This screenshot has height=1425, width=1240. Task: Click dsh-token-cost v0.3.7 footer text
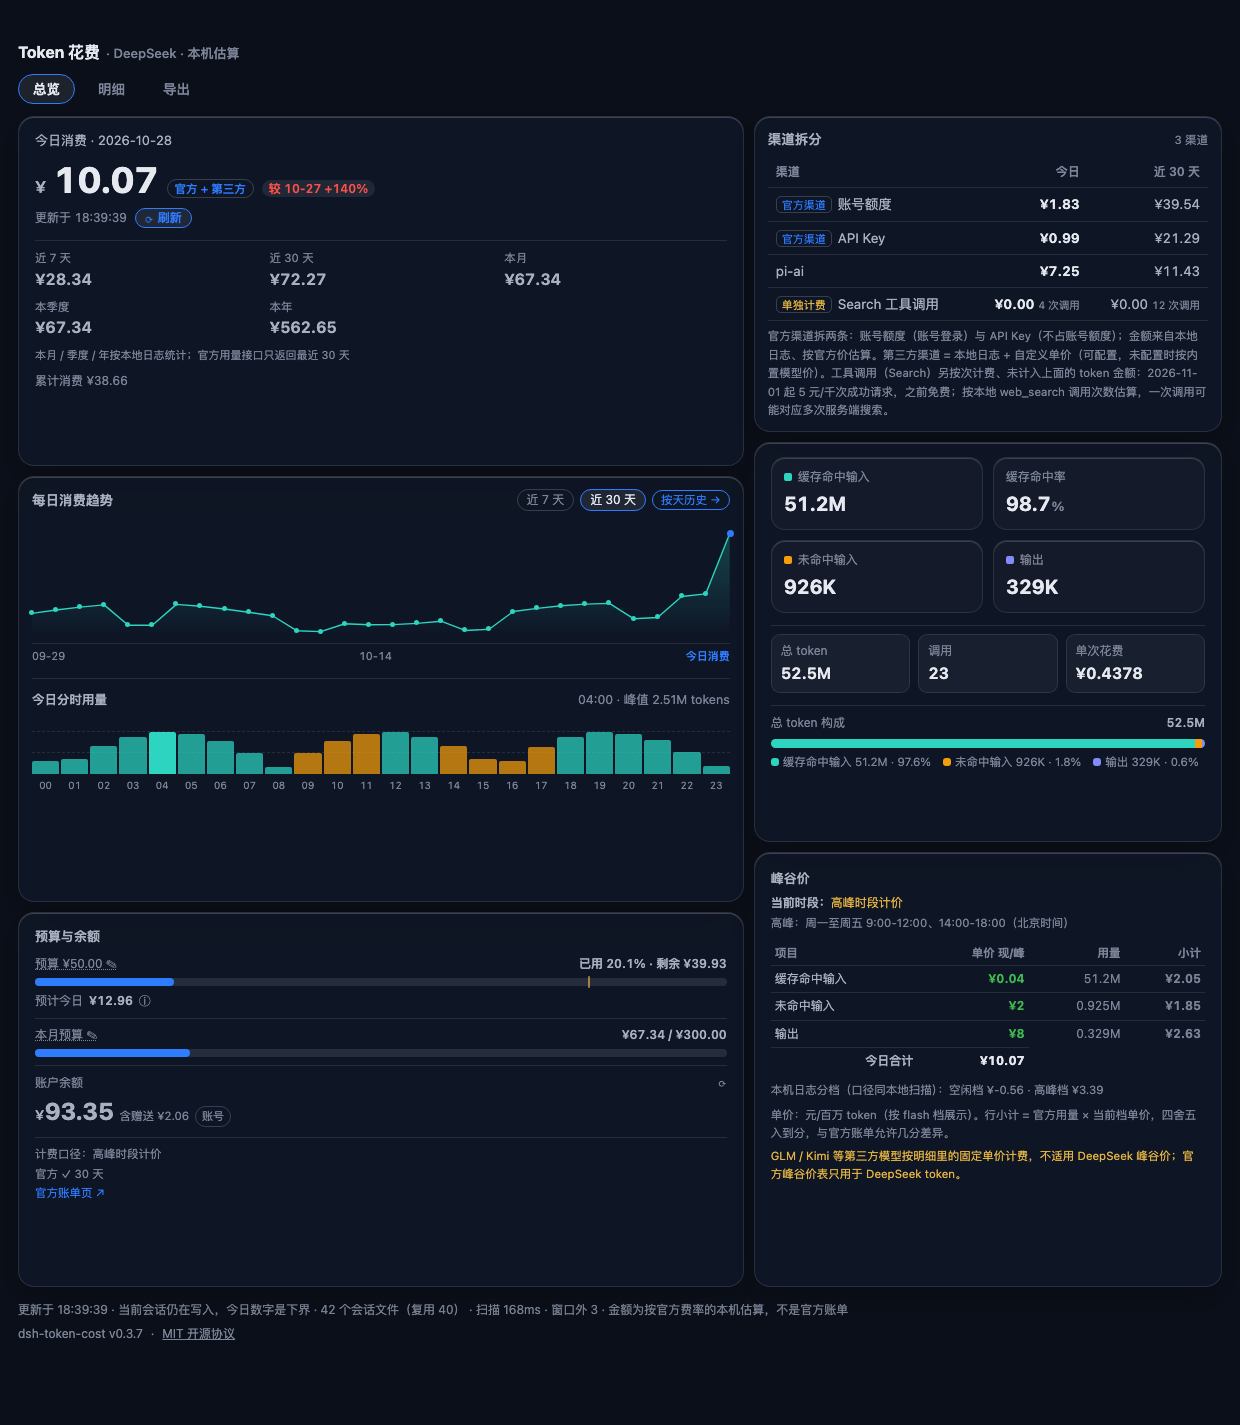click(x=80, y=1334)
